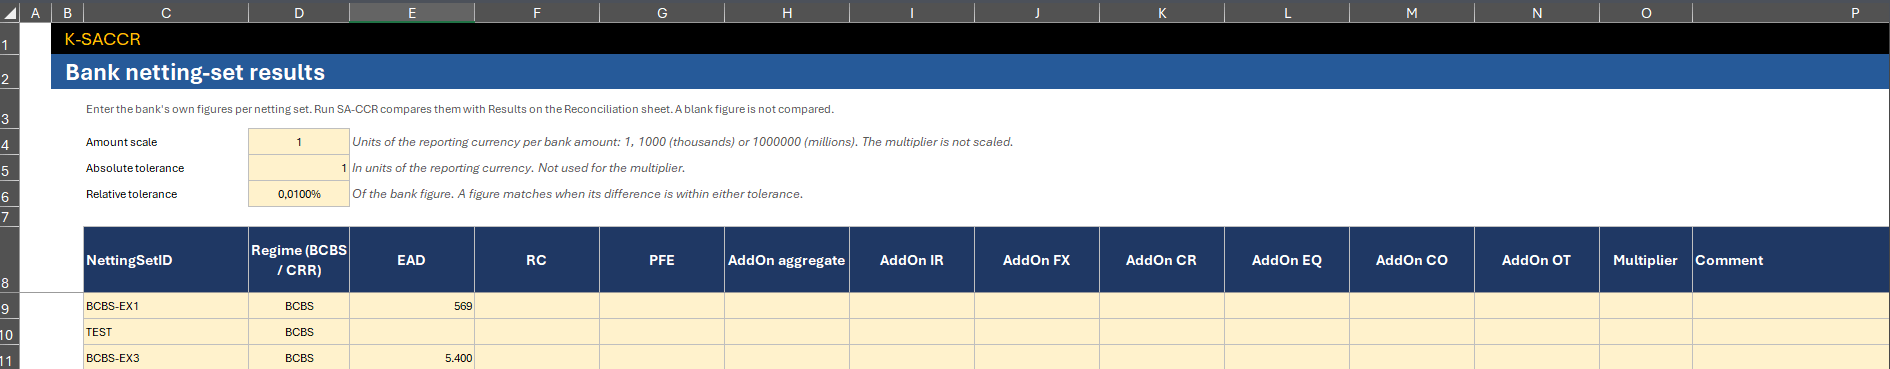This screenshot has width=1890, height=369.
Task: Select the TEST netting set cell
Action: coord(166,332)
